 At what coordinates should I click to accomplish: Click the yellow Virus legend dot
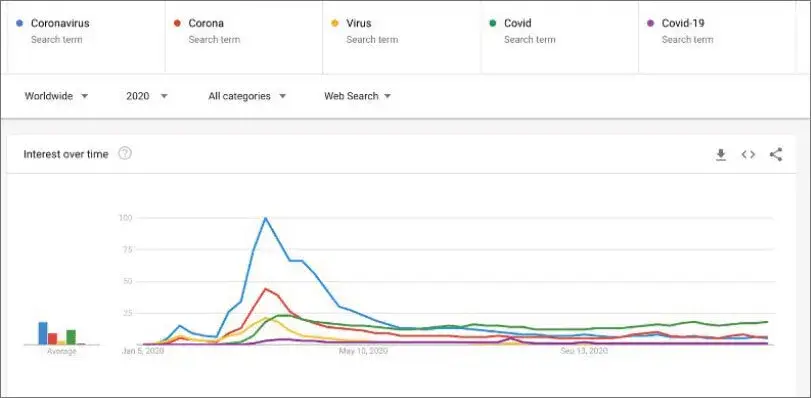pyautogui.click(x=335, y=23)
